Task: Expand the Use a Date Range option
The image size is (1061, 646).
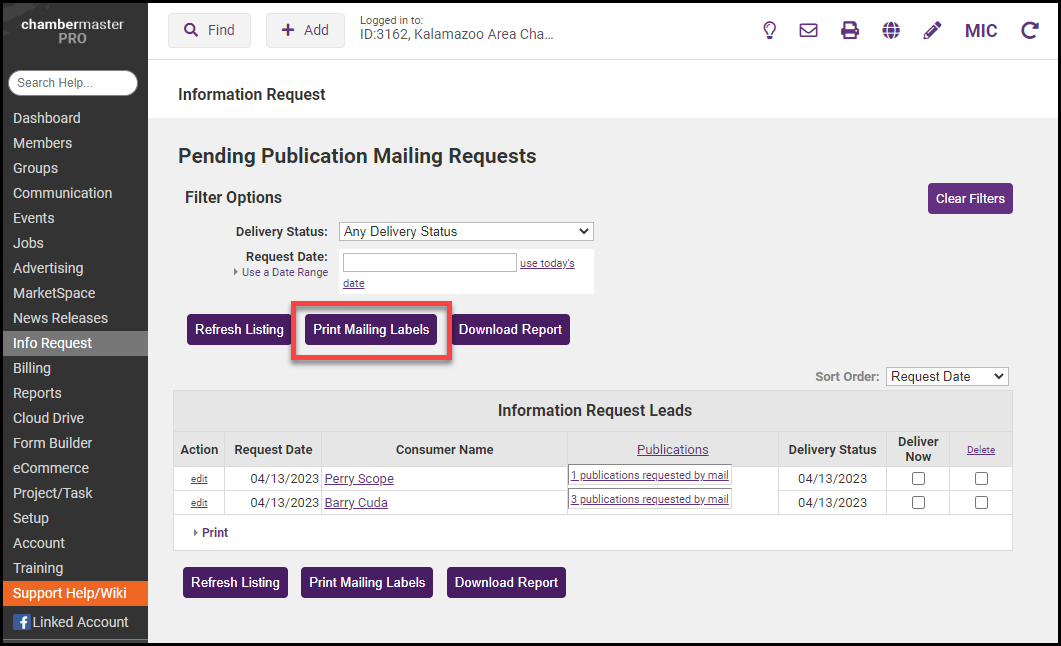Action: (x=284, y=272)
